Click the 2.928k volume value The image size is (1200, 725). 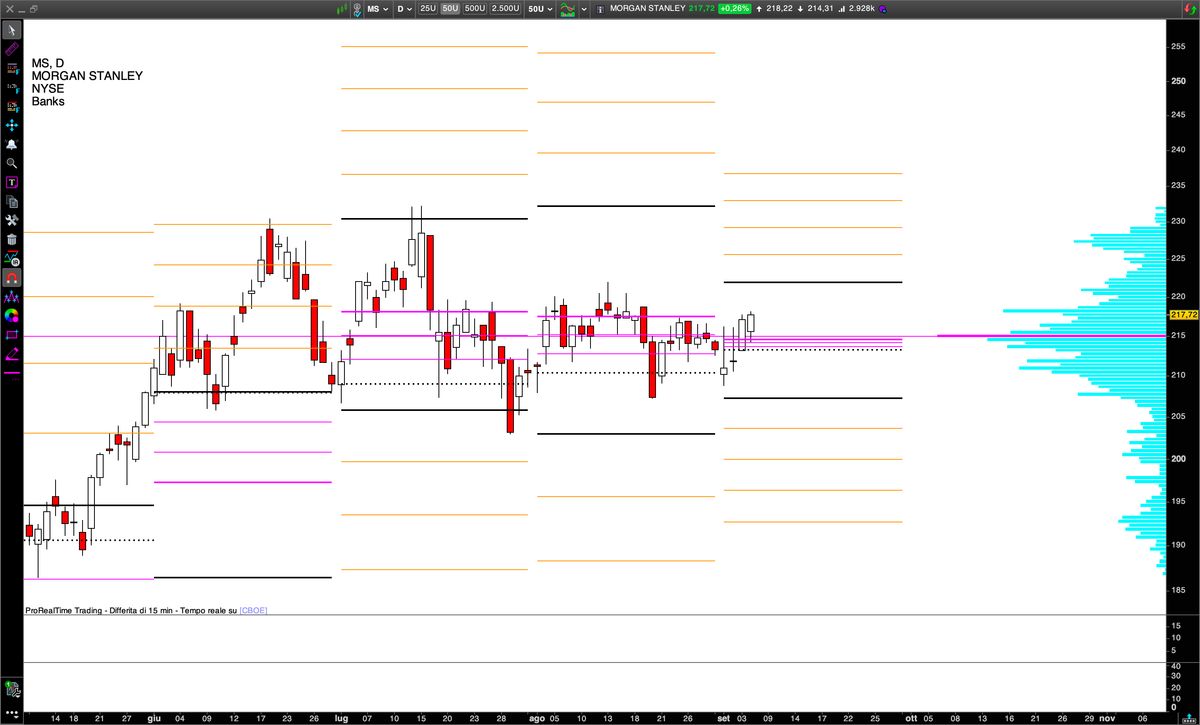[861, 8]
